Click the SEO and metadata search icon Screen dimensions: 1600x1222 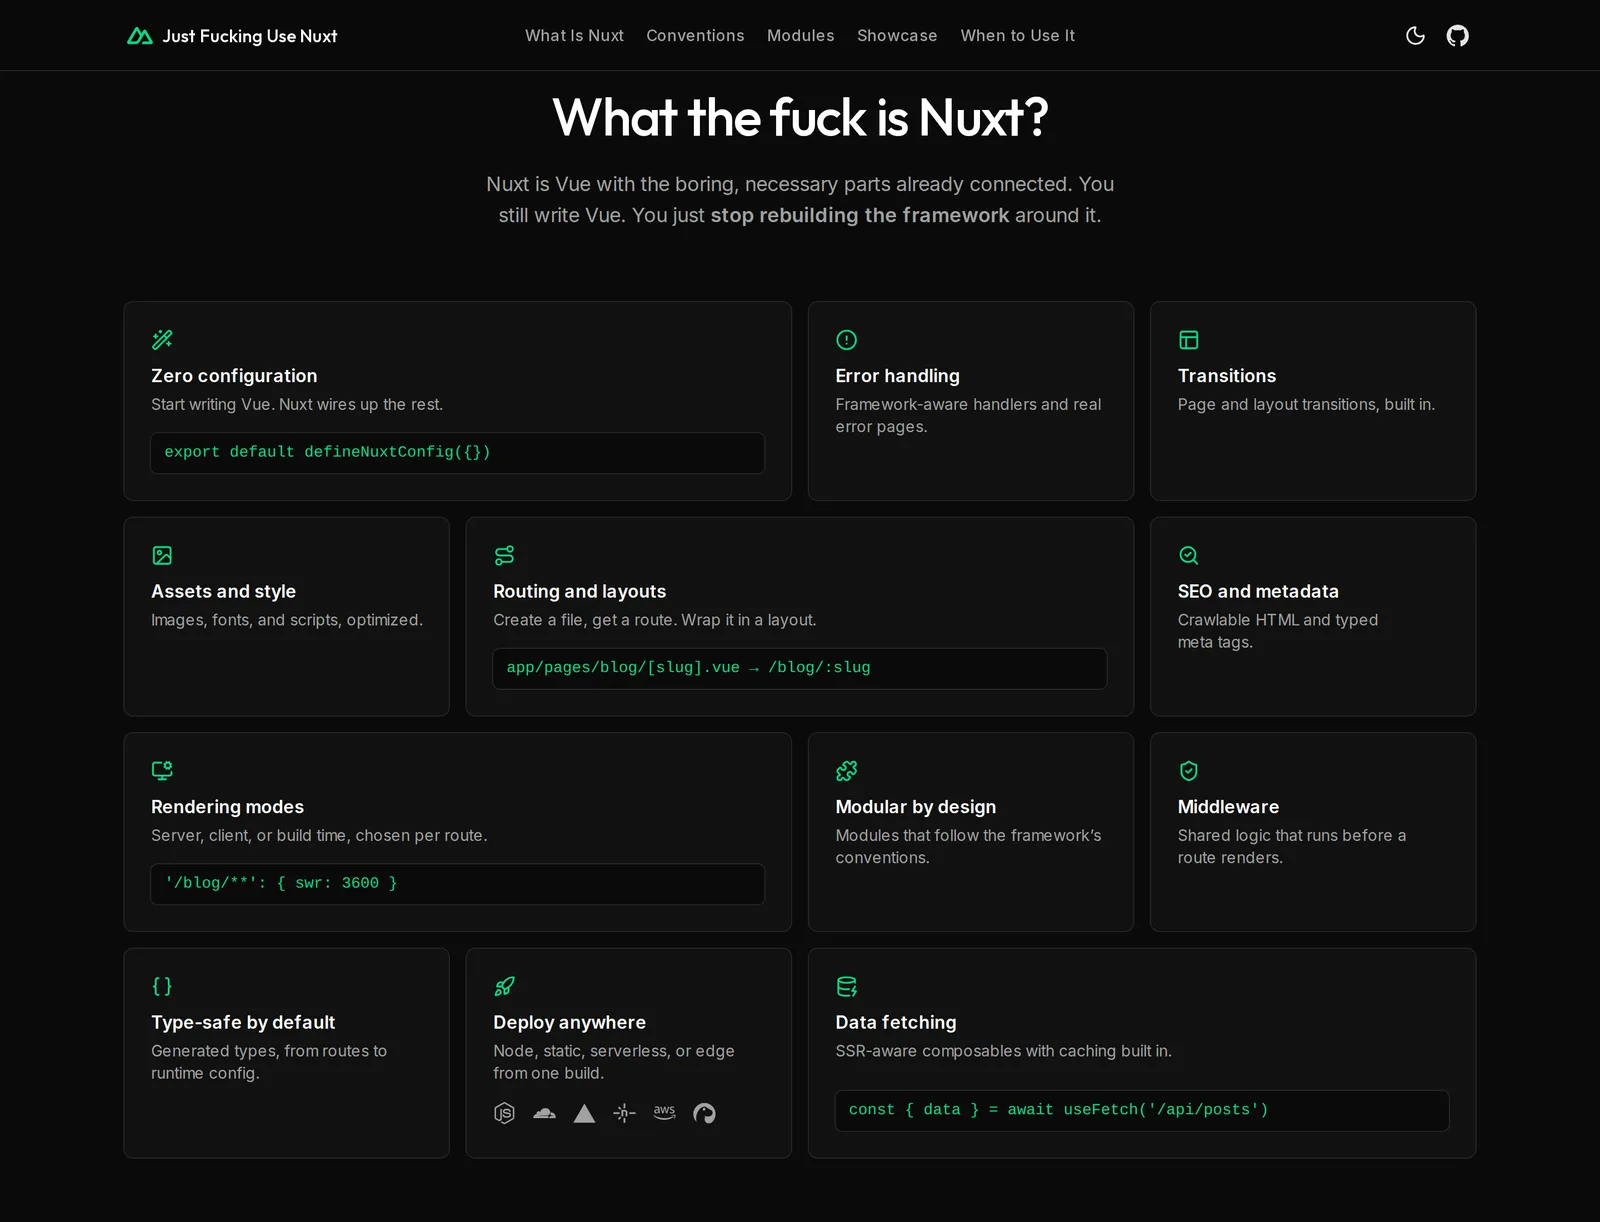coord(1188,555)
